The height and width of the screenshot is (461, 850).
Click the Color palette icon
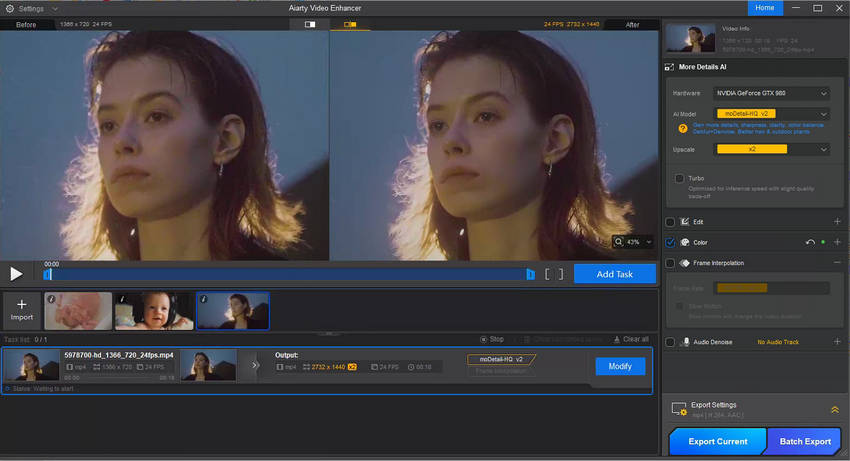[x=685, y=242]
